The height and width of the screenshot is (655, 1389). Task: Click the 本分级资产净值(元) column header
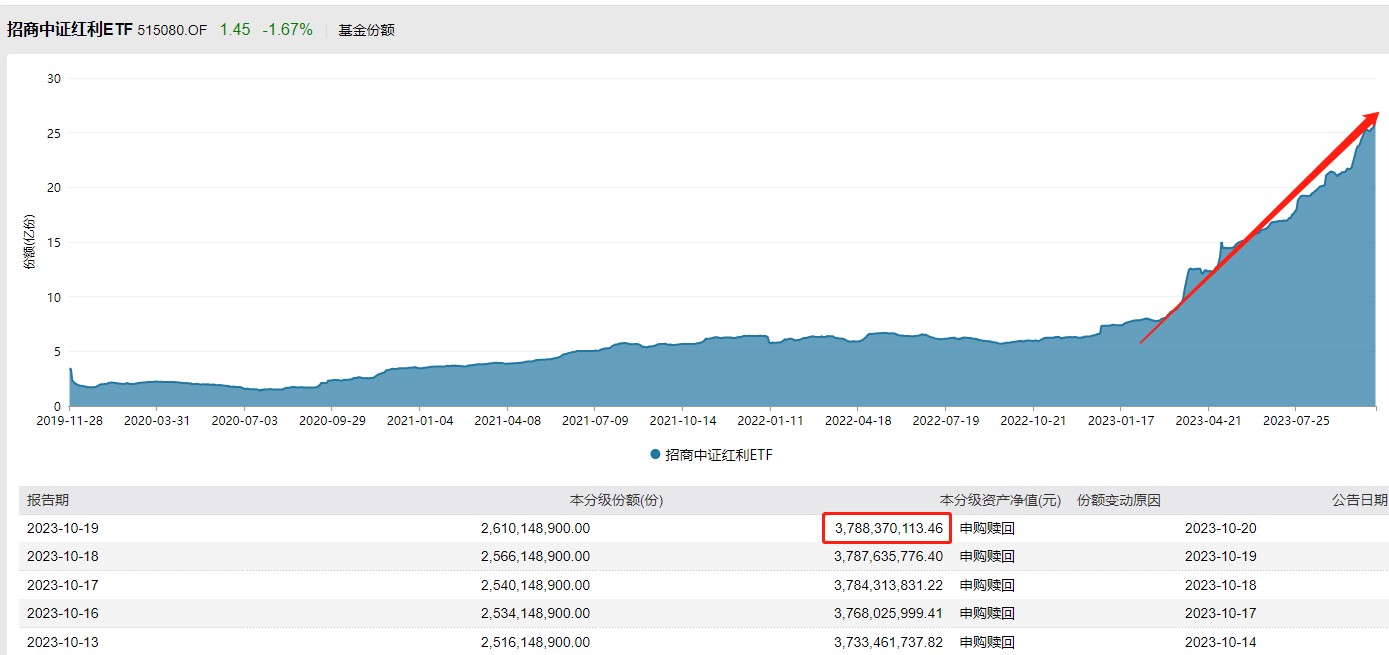[1000, 500]
